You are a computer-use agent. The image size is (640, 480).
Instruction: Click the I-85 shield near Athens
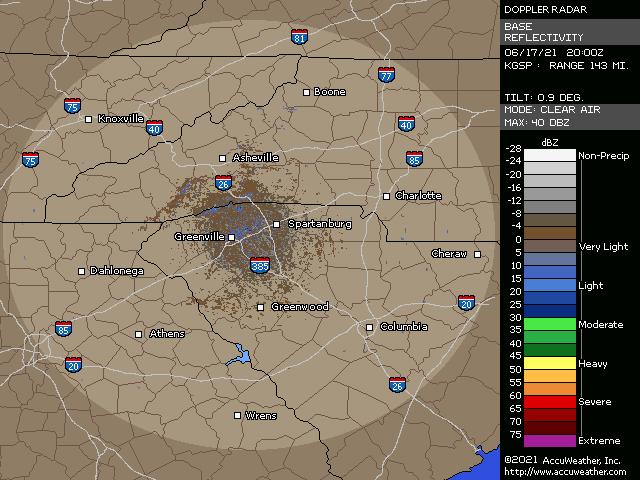tap(64, 328)
